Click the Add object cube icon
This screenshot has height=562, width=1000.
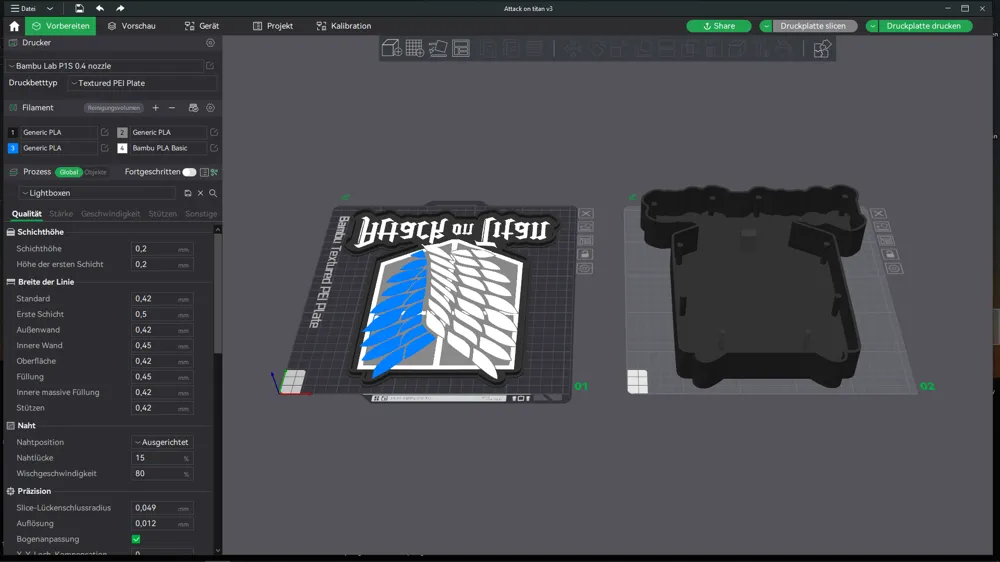click(x=391, y=48)
